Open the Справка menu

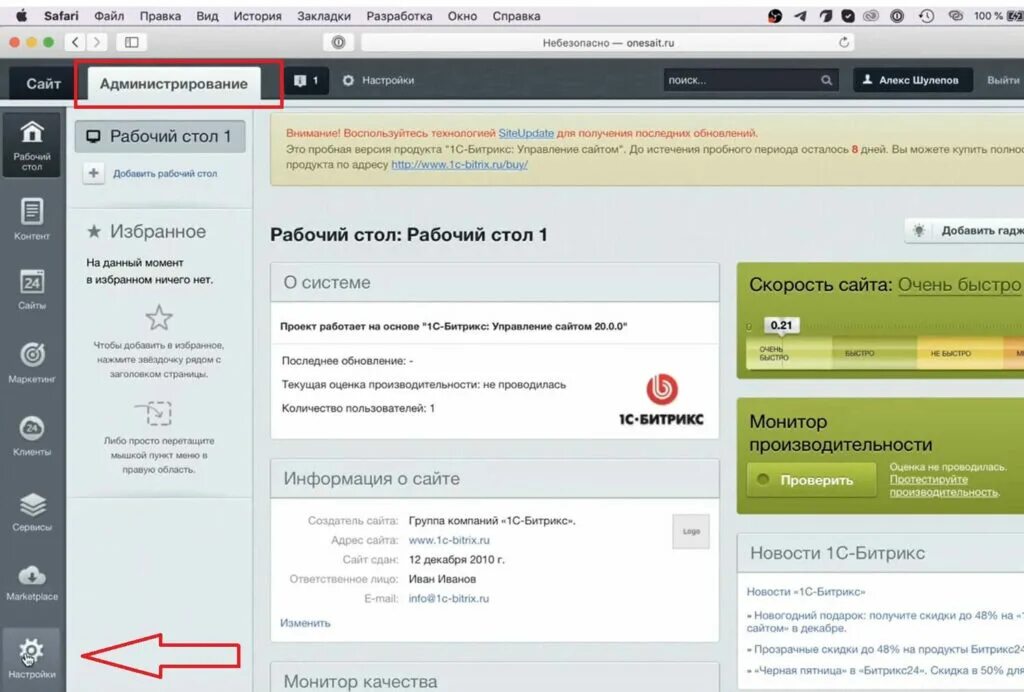click(x=516, y=16)
